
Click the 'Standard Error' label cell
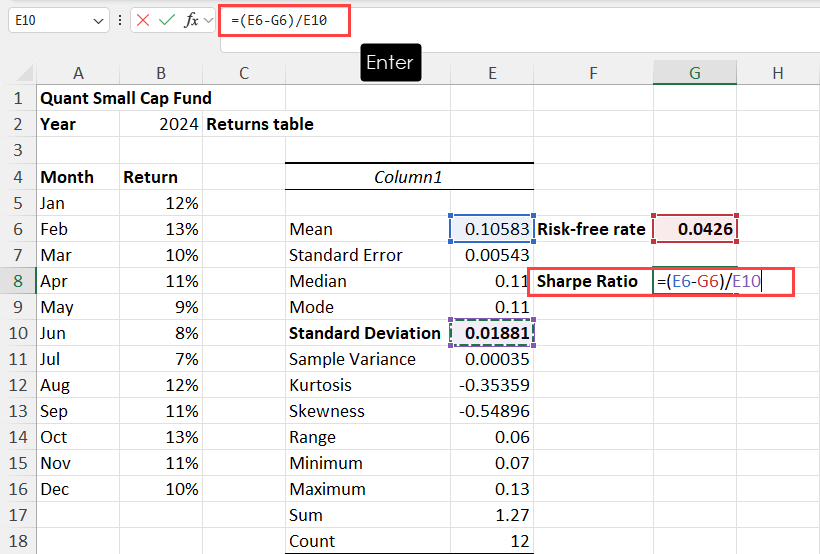pos(368,255)
